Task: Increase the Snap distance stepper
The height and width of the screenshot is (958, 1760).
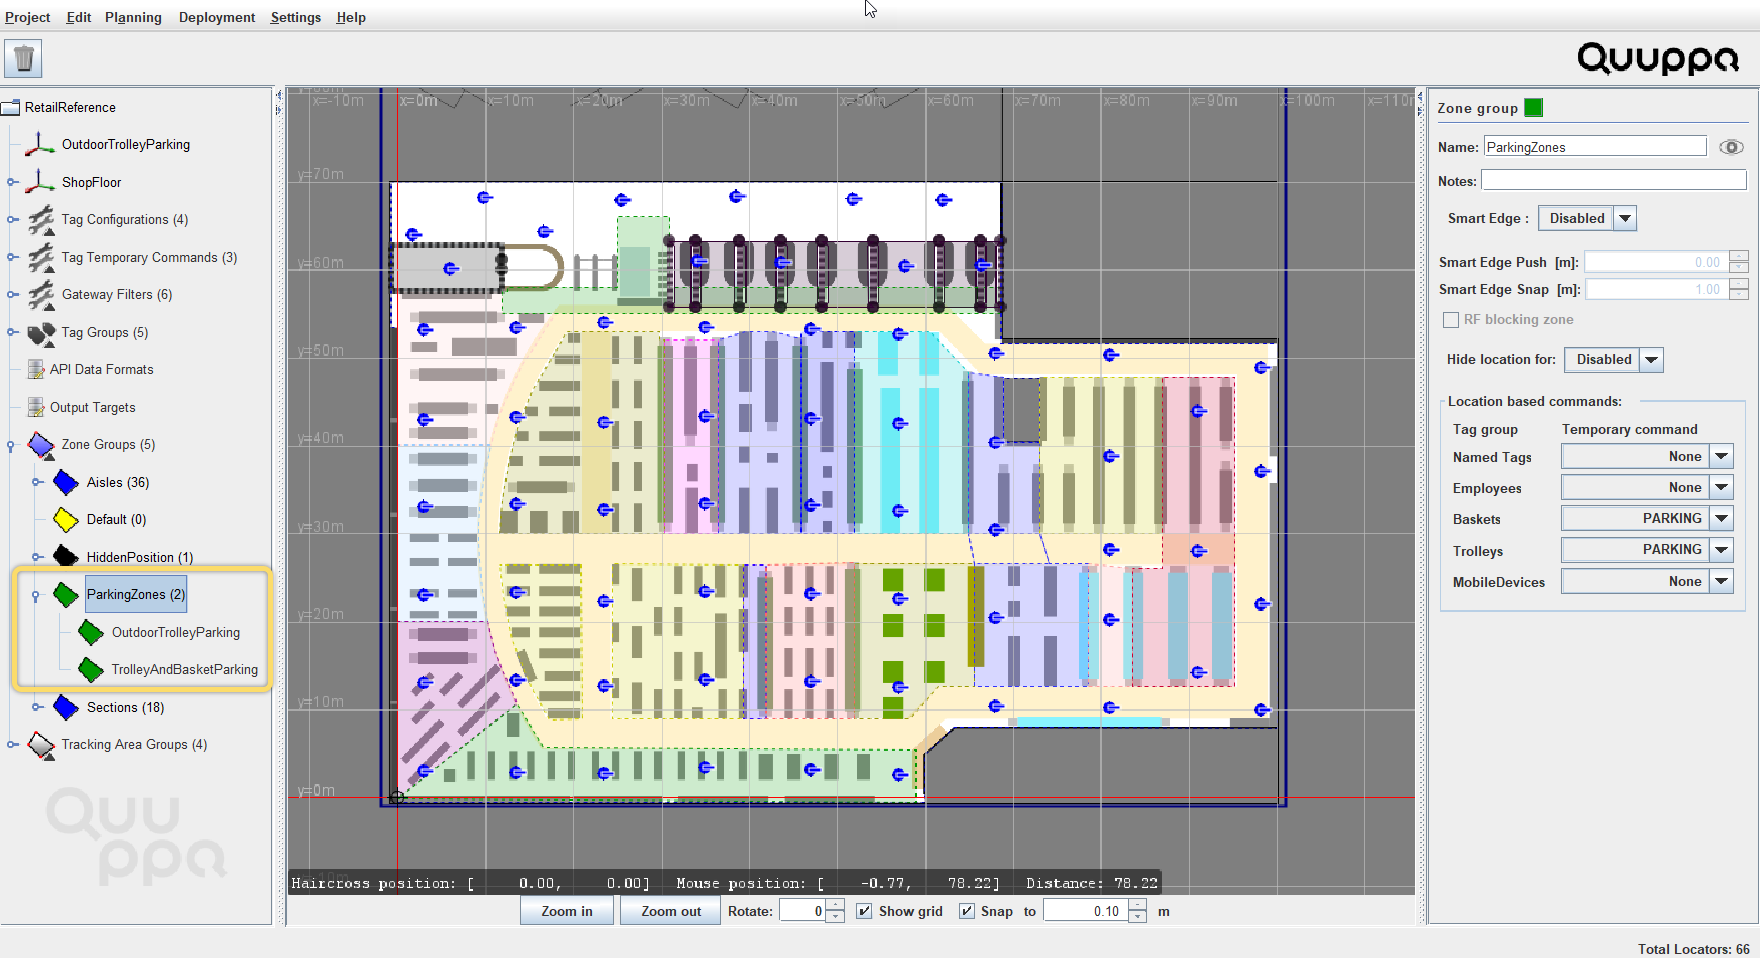Action: [1137, 905]
